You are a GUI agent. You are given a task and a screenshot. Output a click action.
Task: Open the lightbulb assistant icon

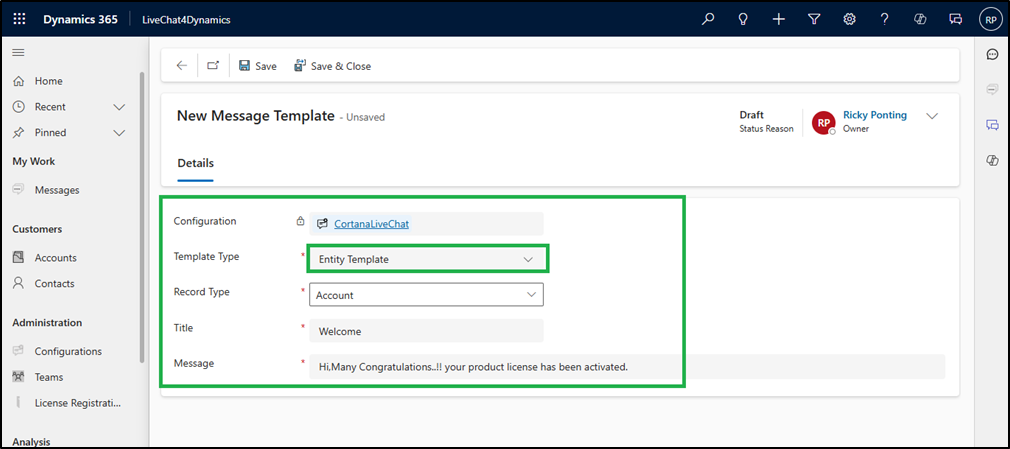click(743, 19)
